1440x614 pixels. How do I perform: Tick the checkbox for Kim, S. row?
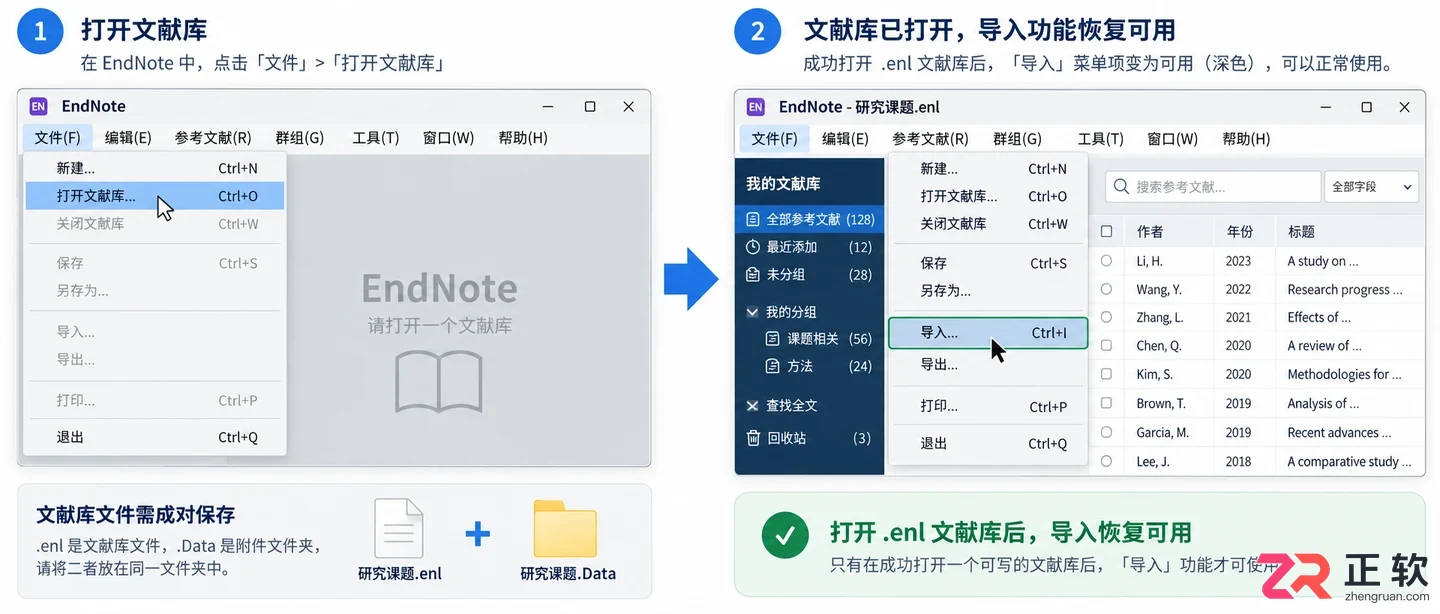coord(1106,374)
